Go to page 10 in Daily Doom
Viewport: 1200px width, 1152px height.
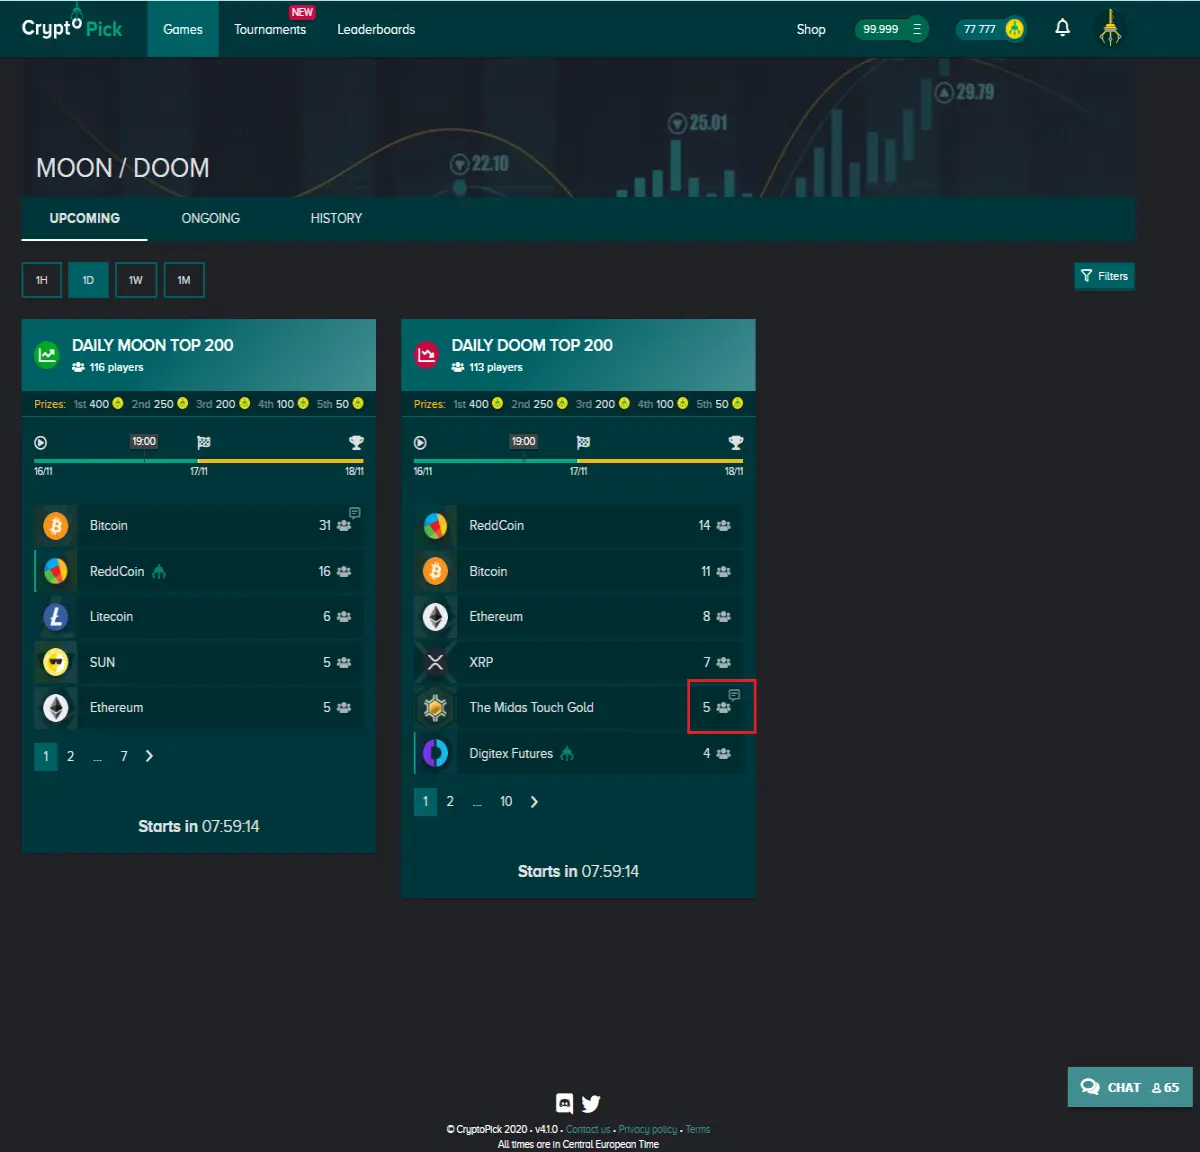coord(506,801)
